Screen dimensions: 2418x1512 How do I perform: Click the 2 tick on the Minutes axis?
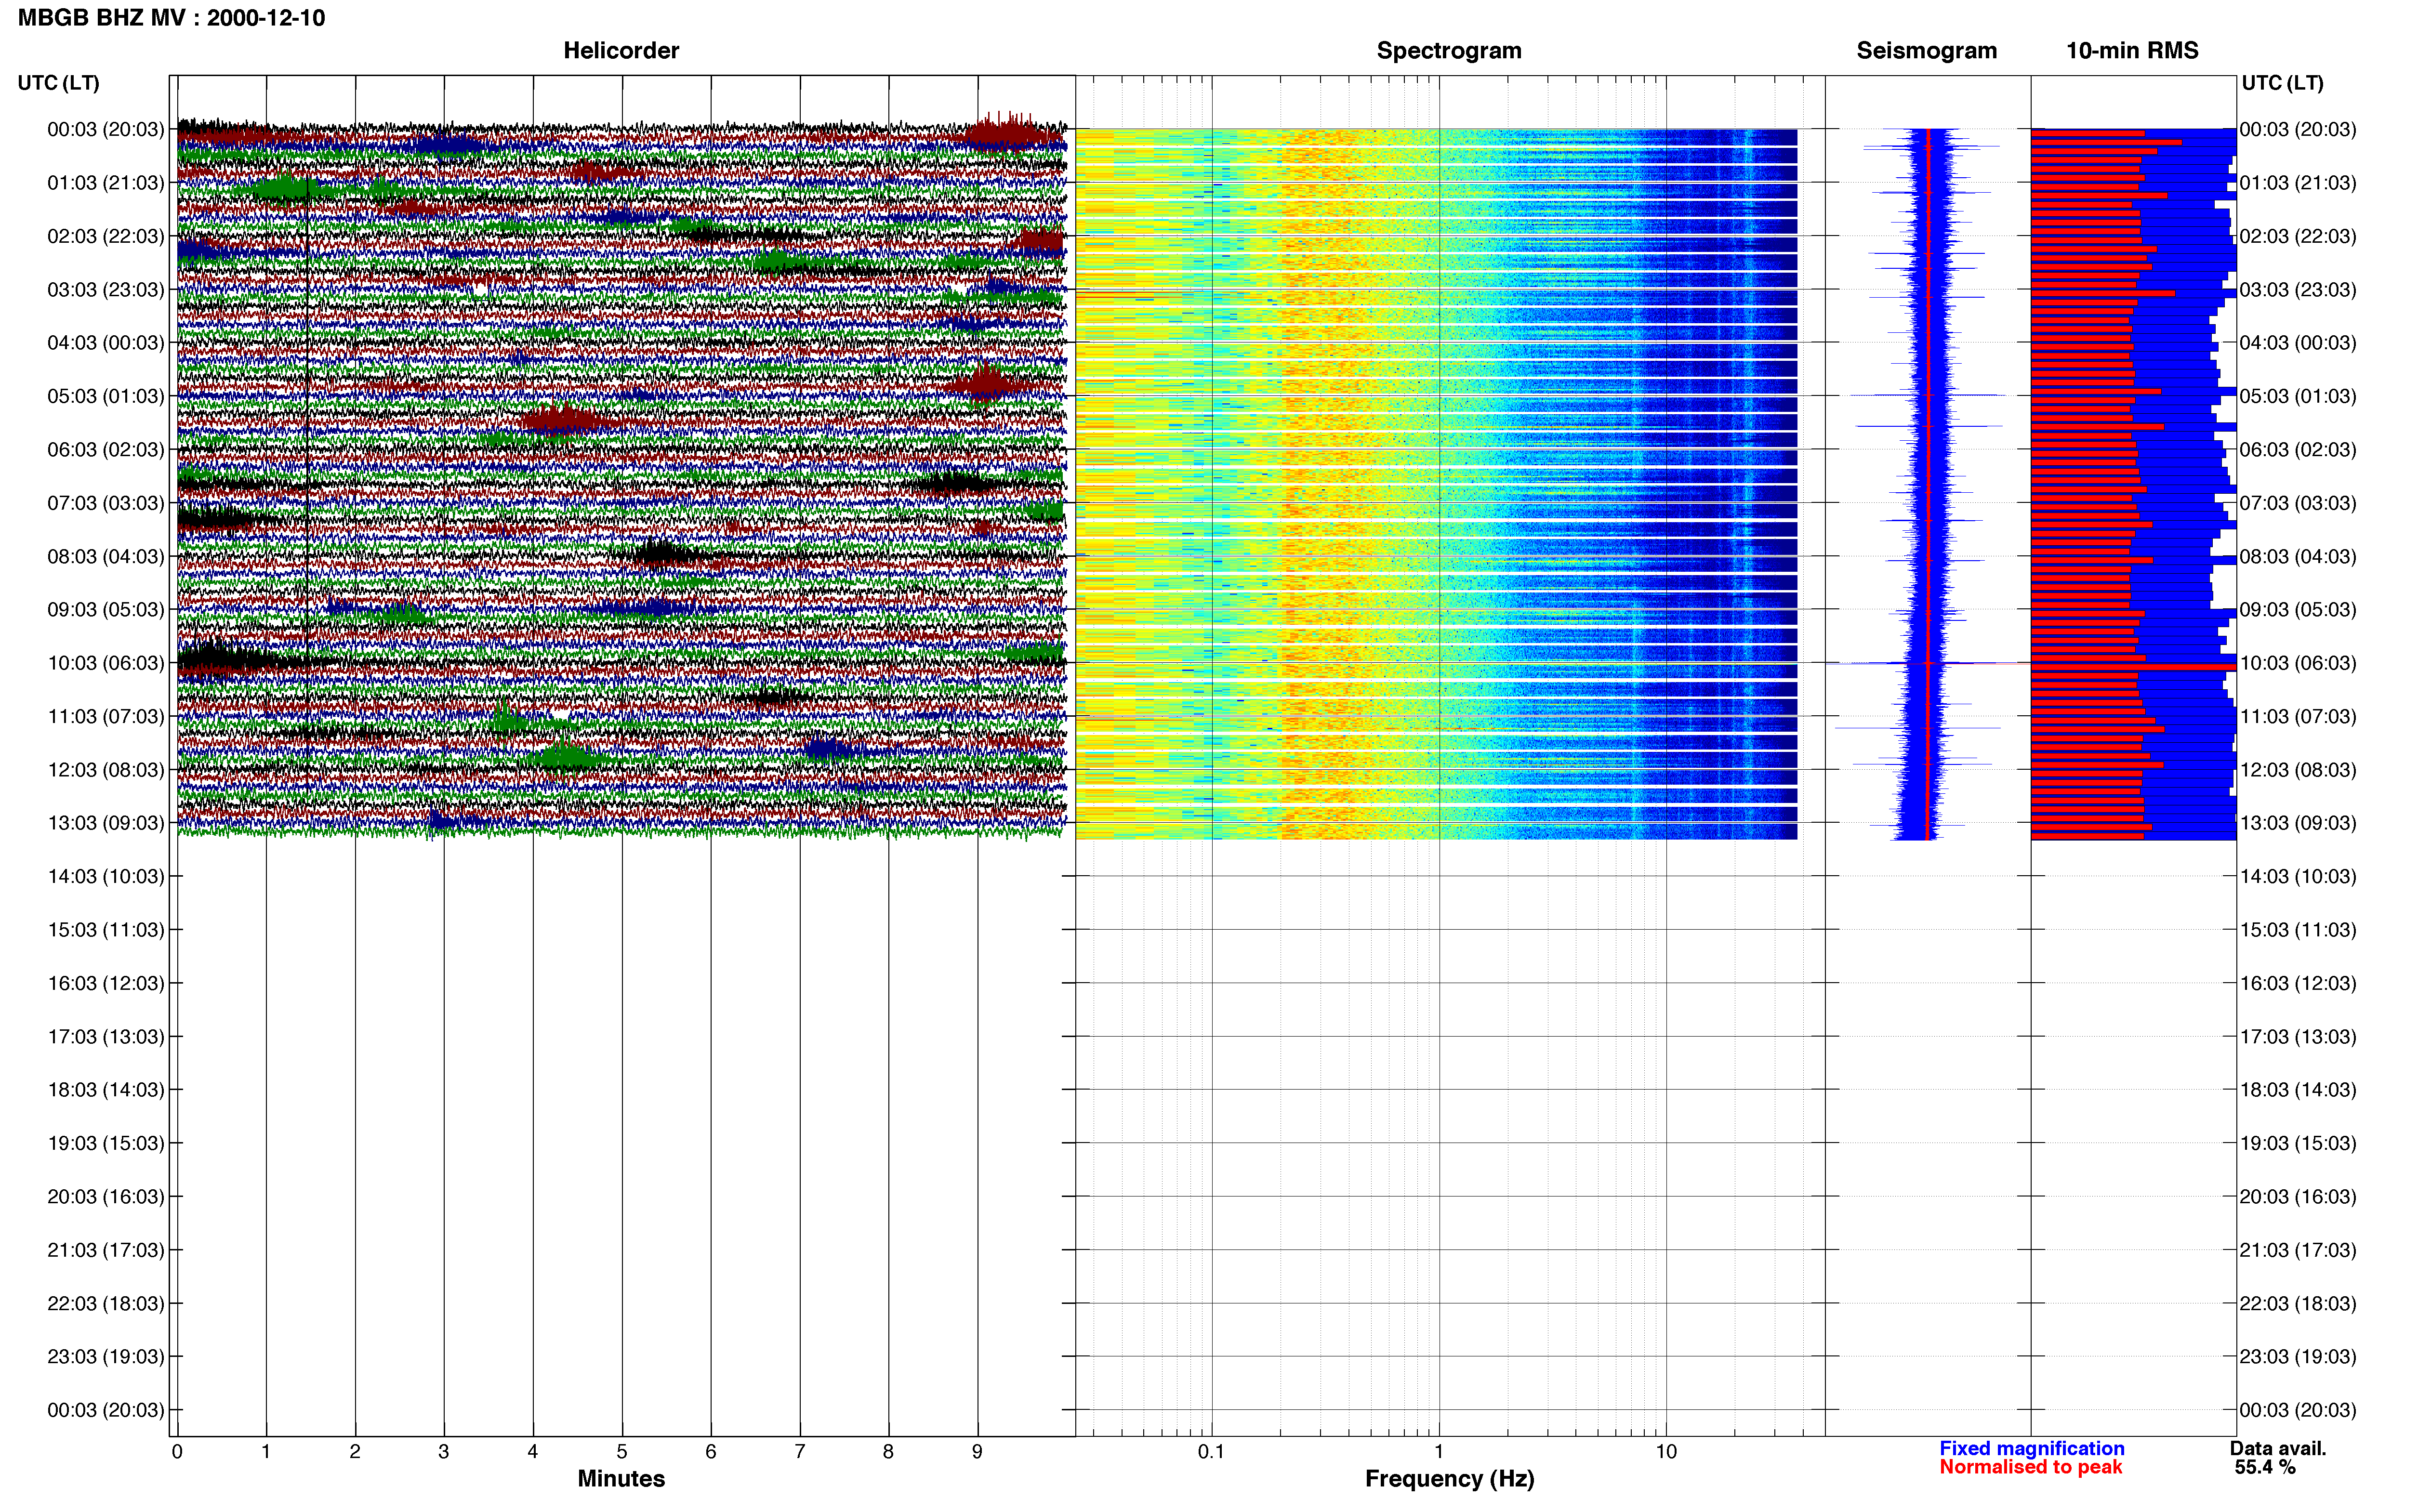355,1451
